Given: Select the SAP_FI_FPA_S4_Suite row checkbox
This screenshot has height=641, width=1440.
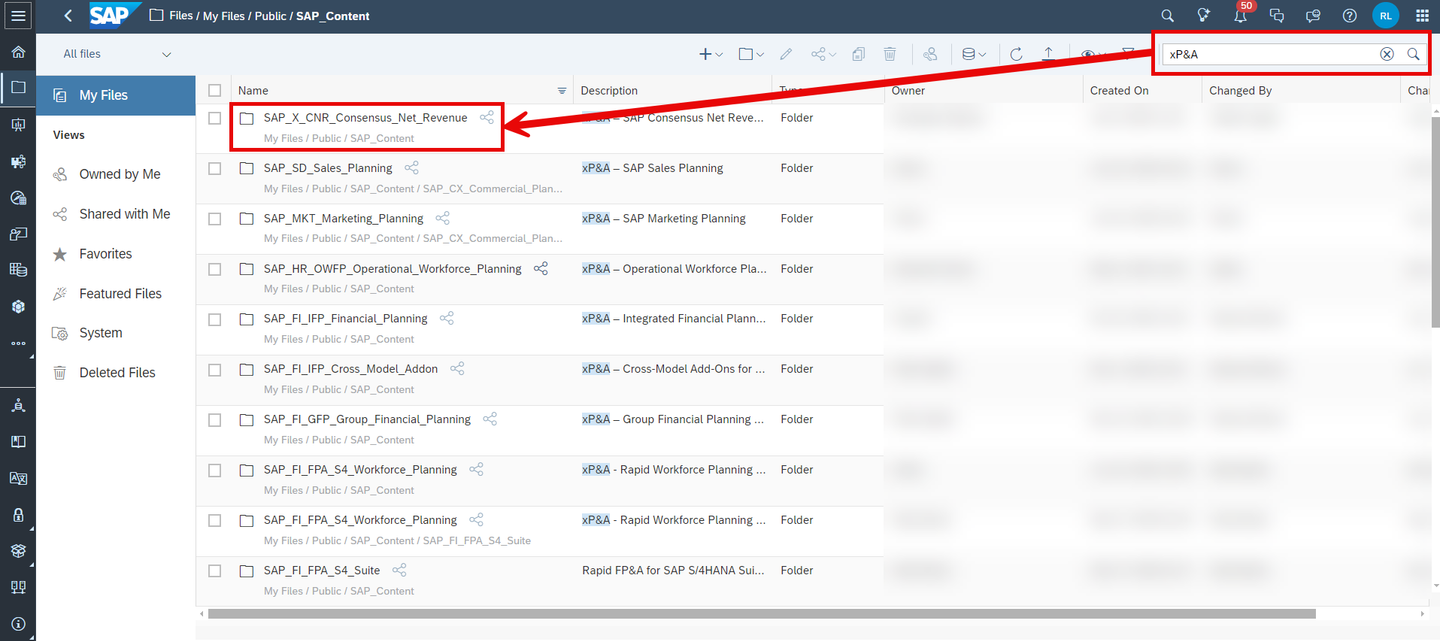Looking at the screenshot, I should (x=214, y=570).
